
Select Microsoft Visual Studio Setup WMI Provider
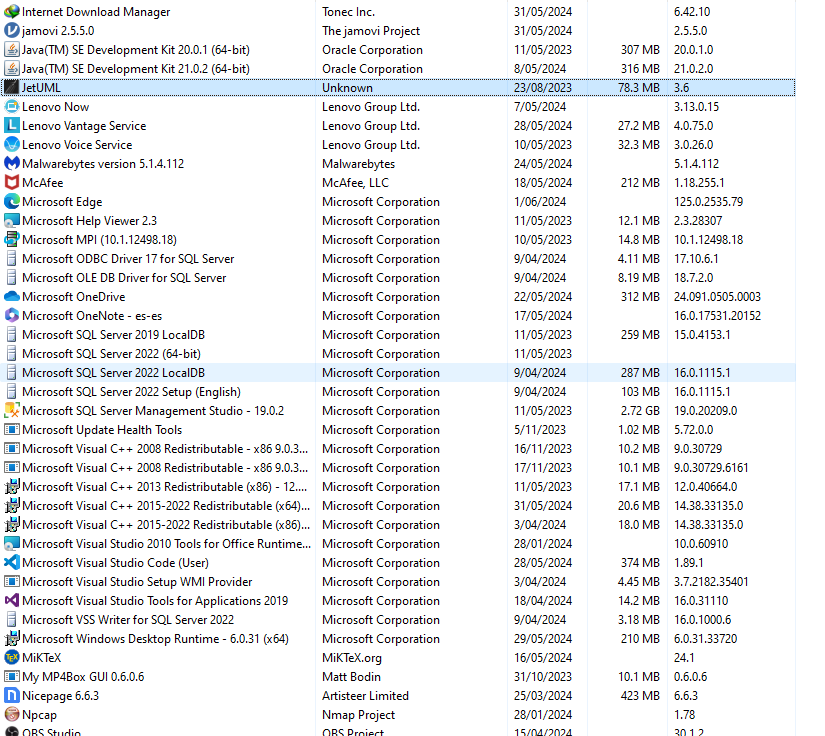[137, 582]
